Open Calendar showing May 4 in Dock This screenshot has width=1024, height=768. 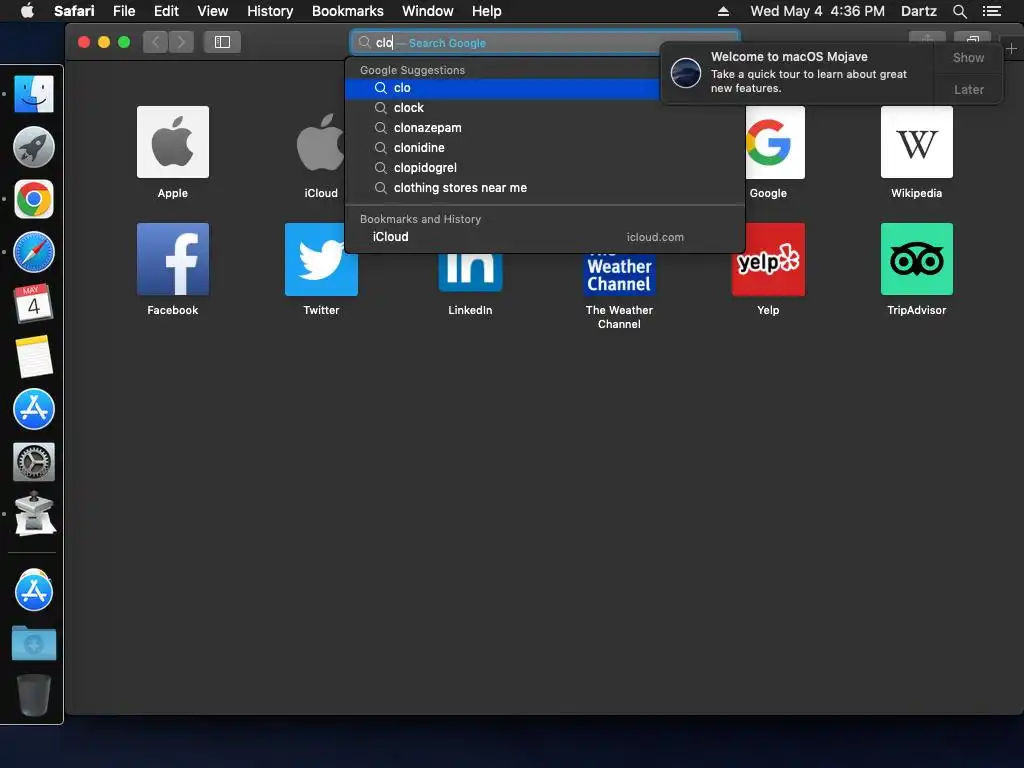[33, 304]
